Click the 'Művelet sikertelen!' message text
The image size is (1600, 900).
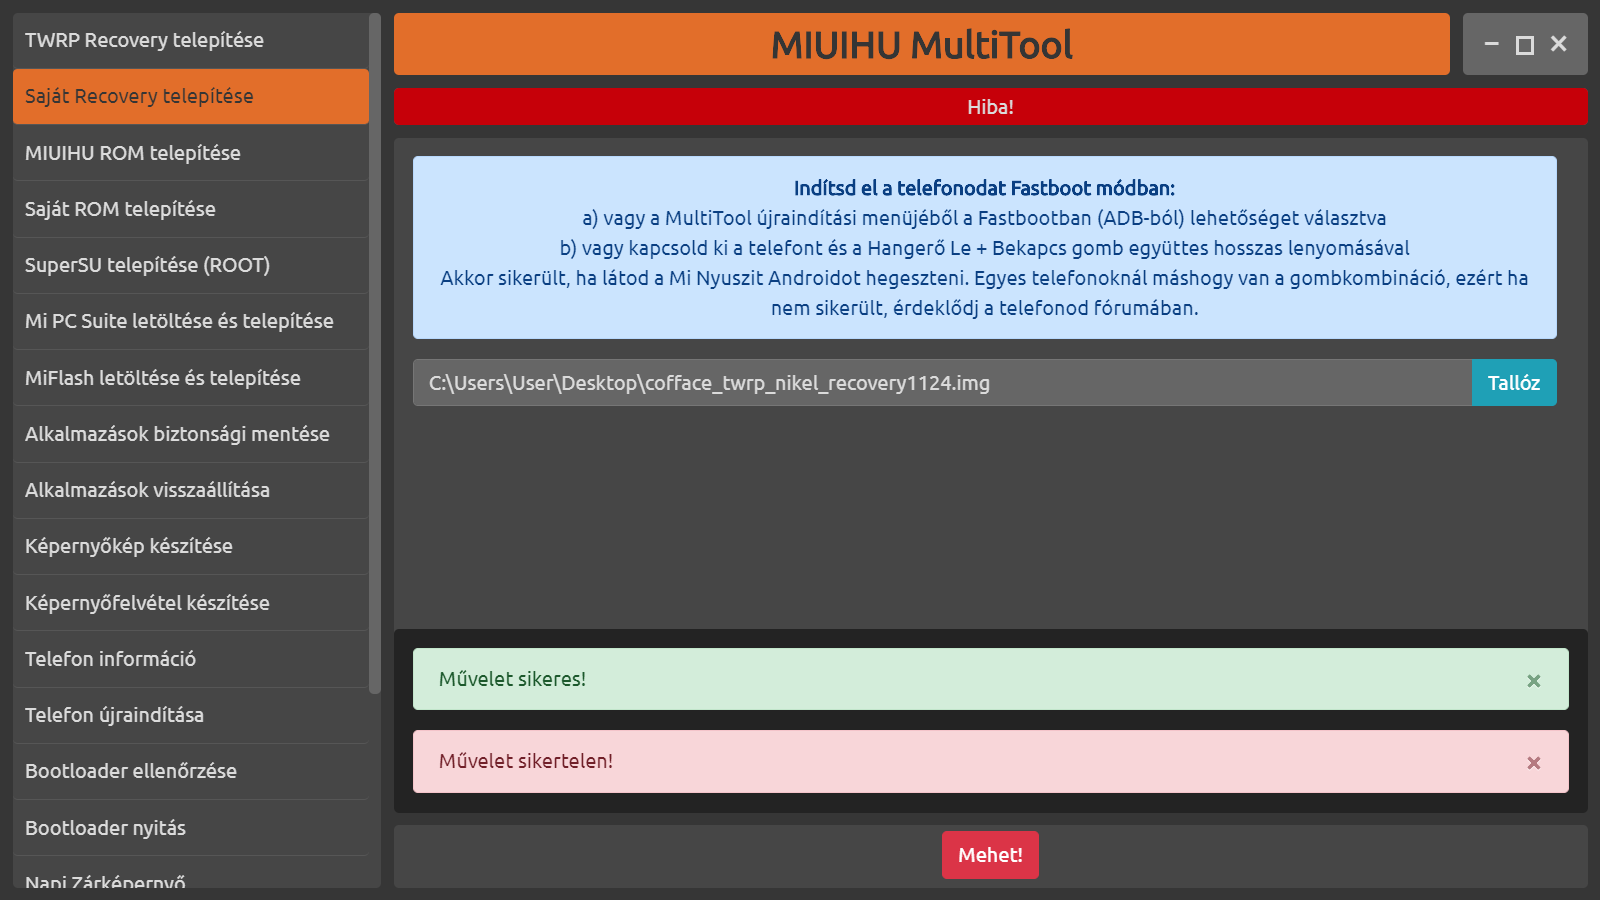coord(526,761)
